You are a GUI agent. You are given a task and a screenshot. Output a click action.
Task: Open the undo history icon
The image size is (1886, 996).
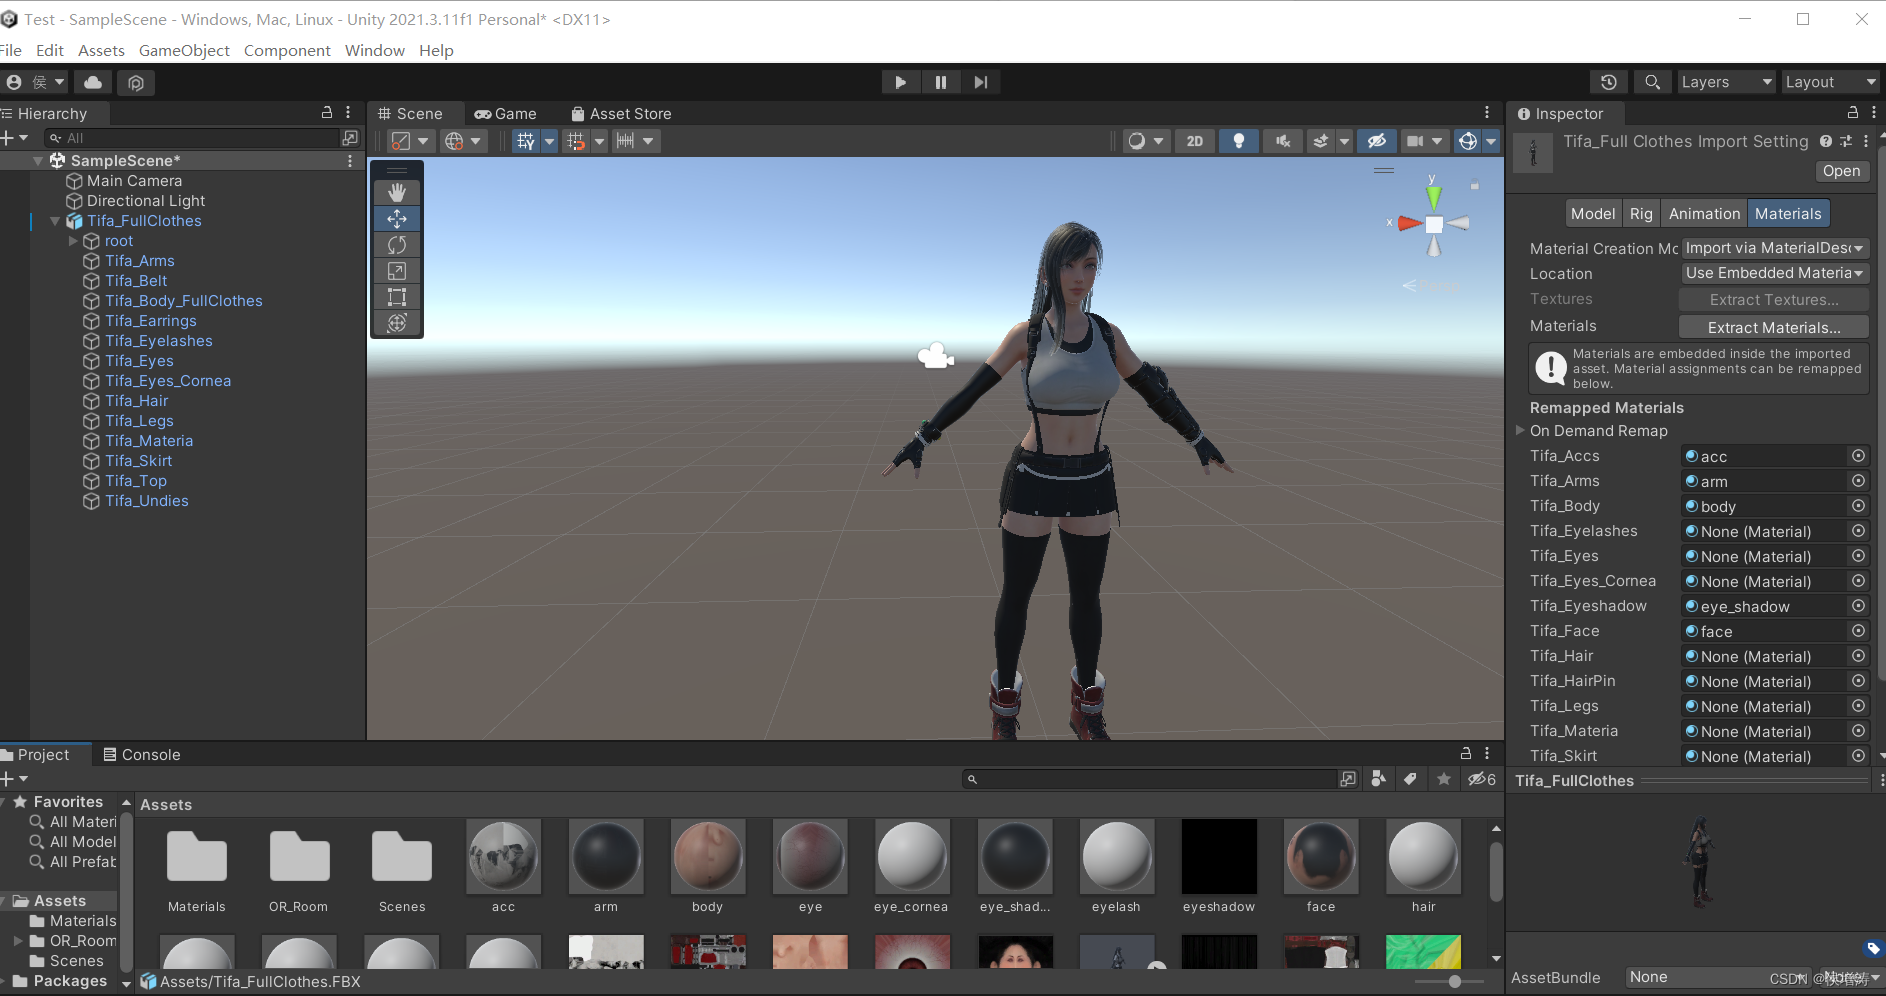(1609, 82)
